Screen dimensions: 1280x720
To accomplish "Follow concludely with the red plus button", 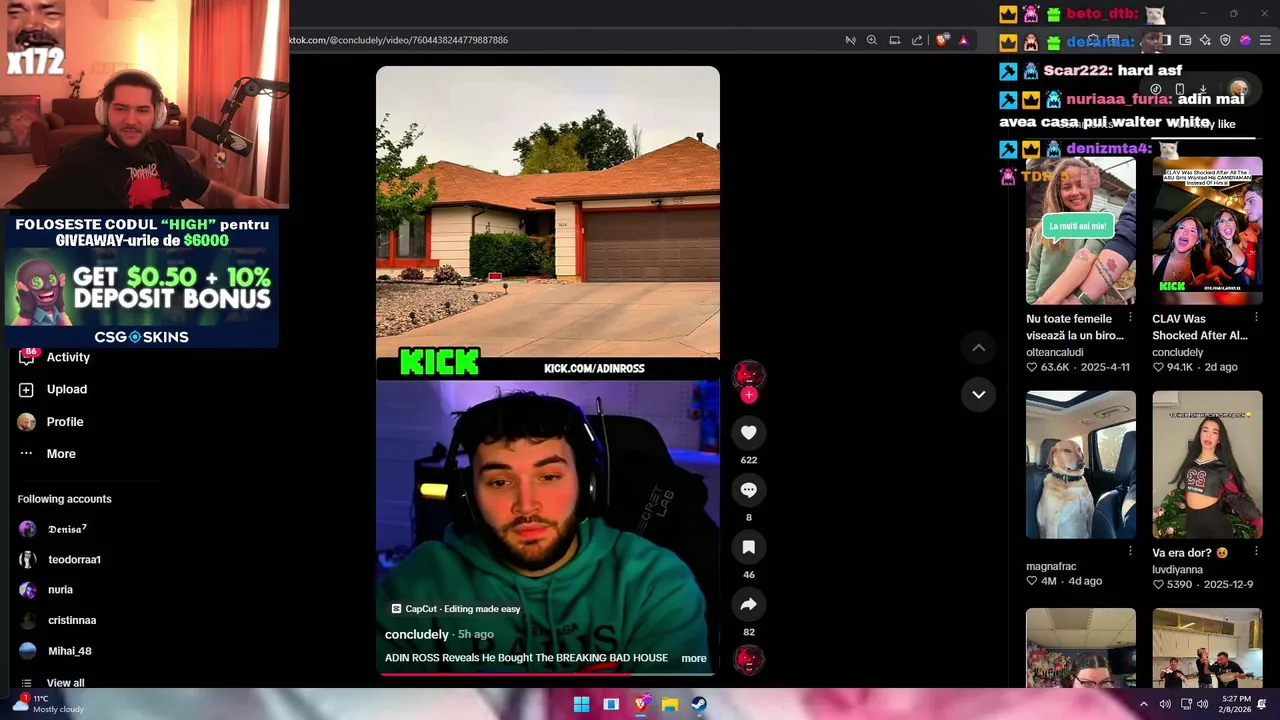I will click(748, 395).
